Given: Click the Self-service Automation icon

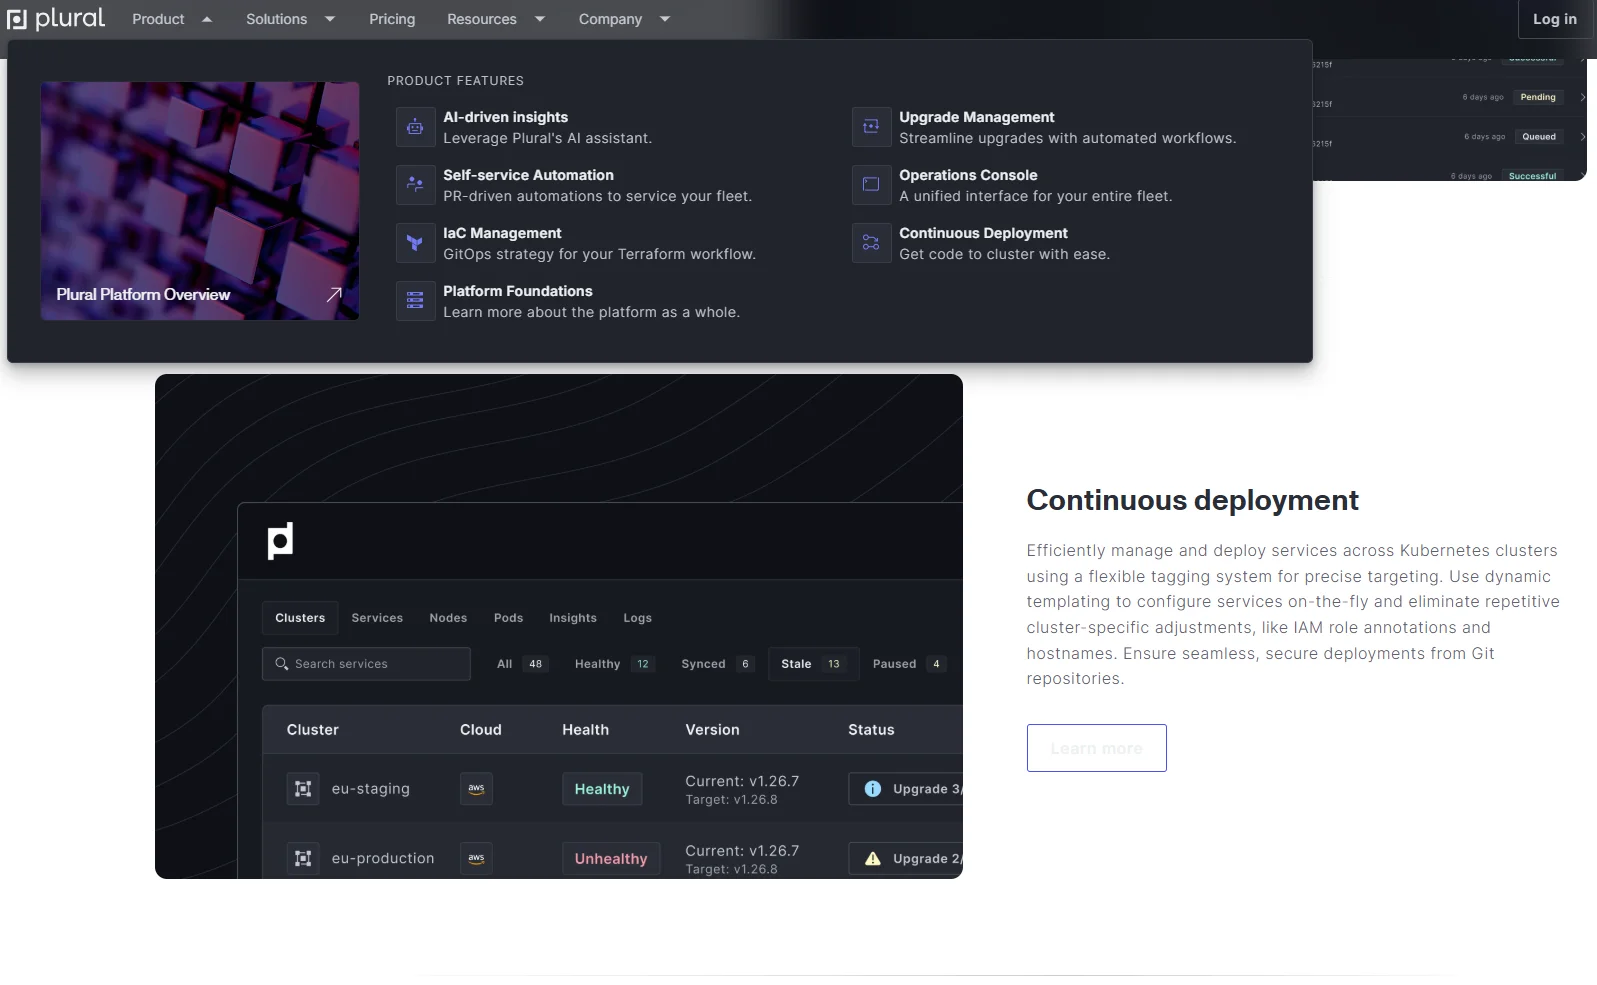Looking at the screenshot, I should pyautogui.click(x=415, y=185).
